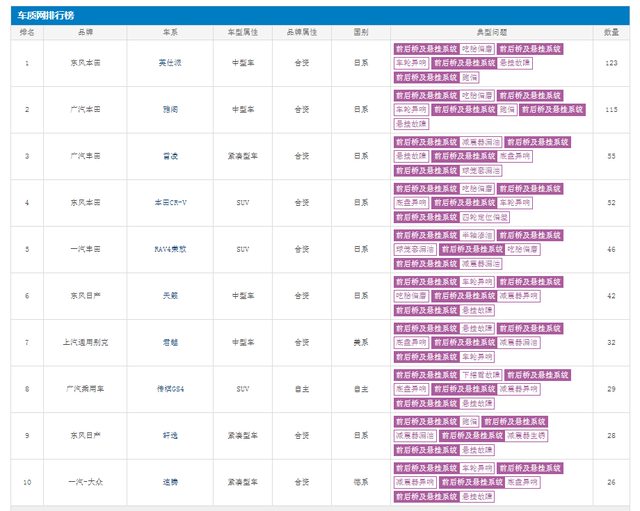Click 东风日产 brand in the 天籁 row
The width and height of the screenshot is (640, 511).
[x=85, y=295]
